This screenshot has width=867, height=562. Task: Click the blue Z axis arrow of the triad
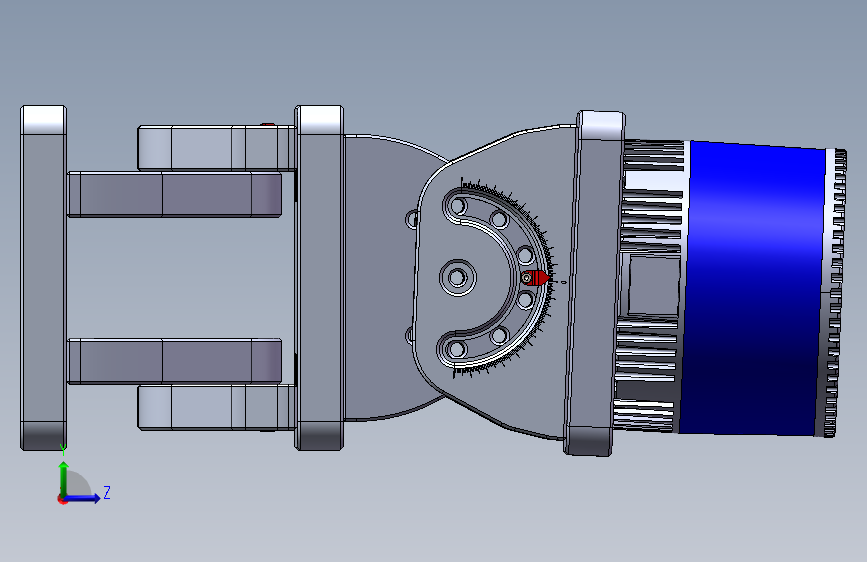pos(83,498)
